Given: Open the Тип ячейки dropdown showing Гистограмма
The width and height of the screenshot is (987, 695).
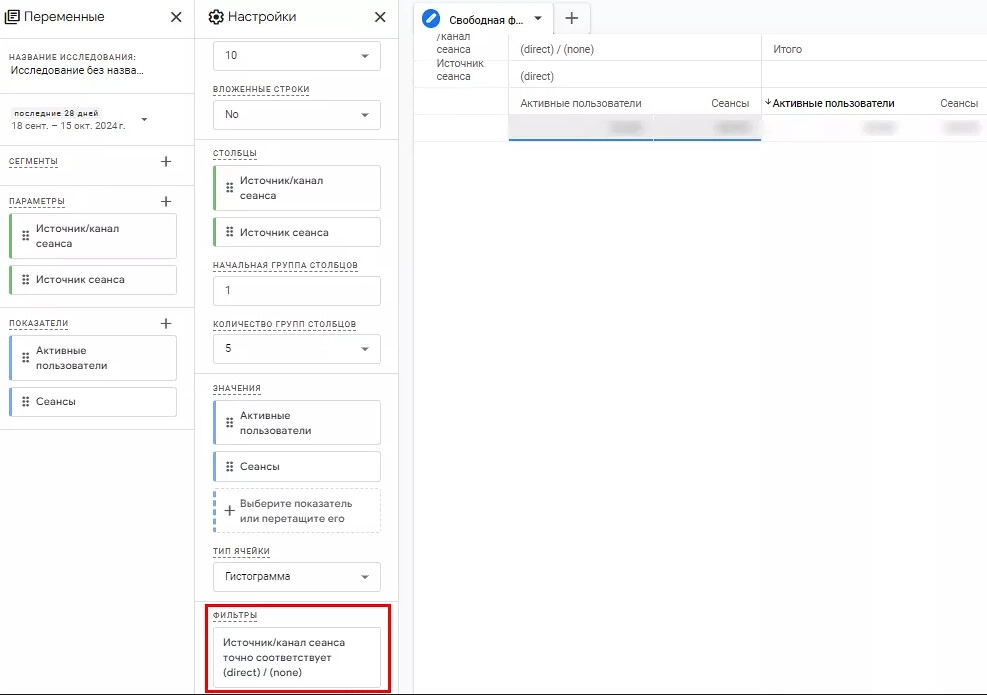Looking at the screenshot, I should 296,576.
